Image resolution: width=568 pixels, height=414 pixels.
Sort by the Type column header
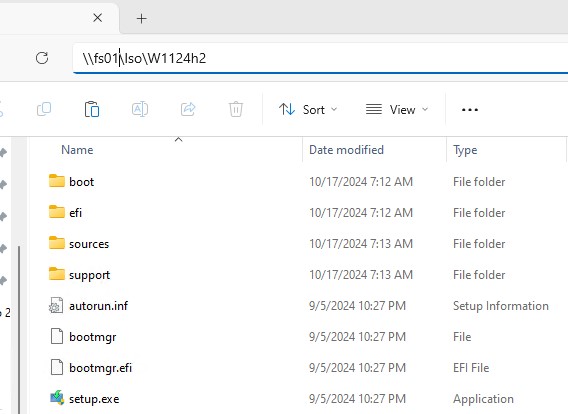tap(465, 150)
